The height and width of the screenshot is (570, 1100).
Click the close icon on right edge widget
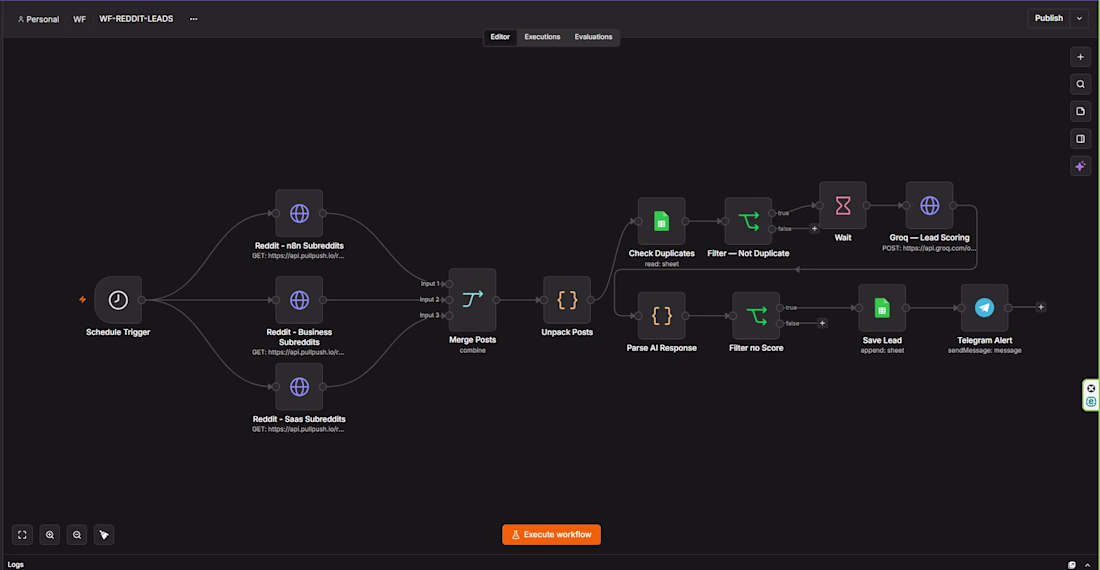tap(1091, 388)
